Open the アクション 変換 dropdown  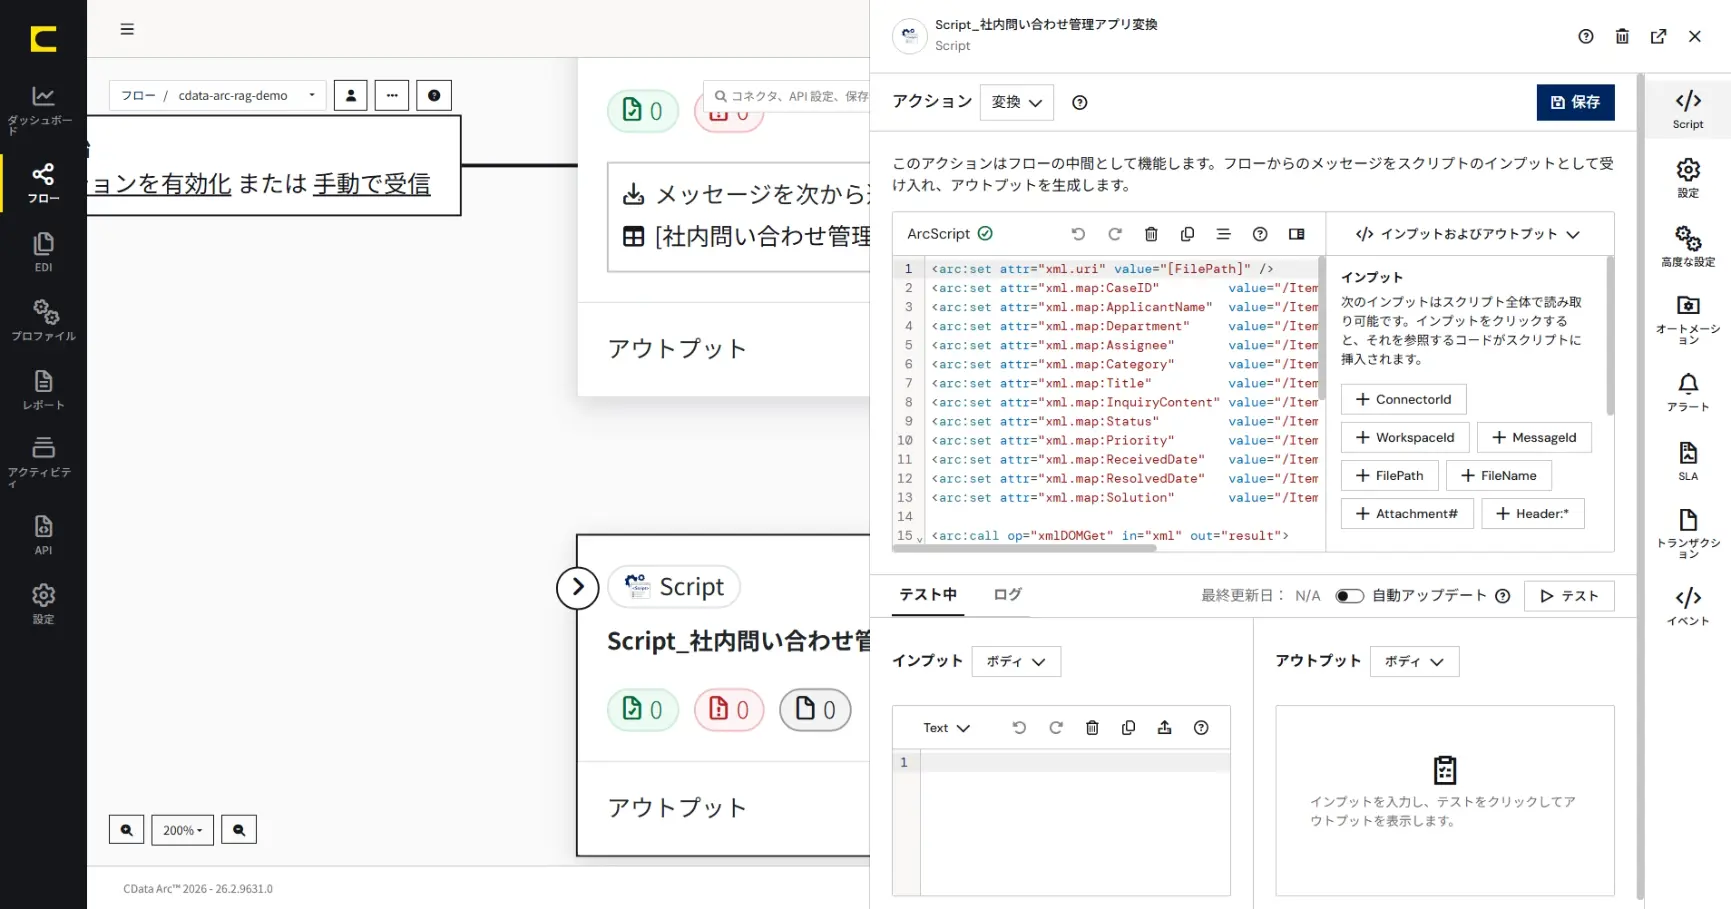coord(1016,102)
